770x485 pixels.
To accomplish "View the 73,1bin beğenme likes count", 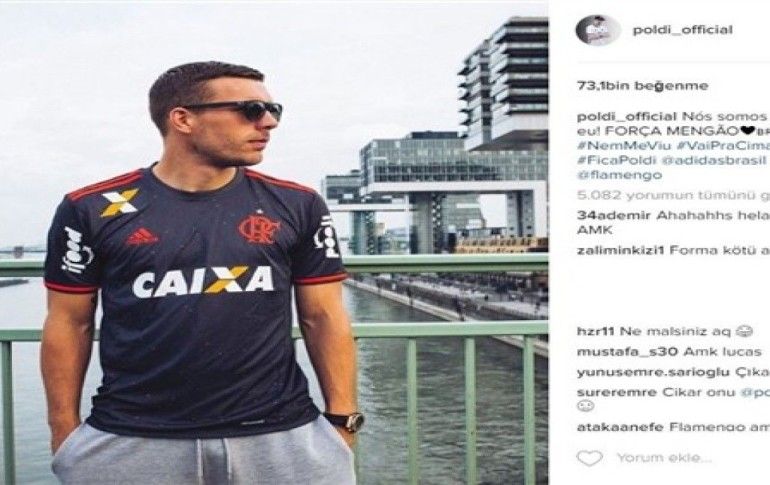I will tap(642, 86).
